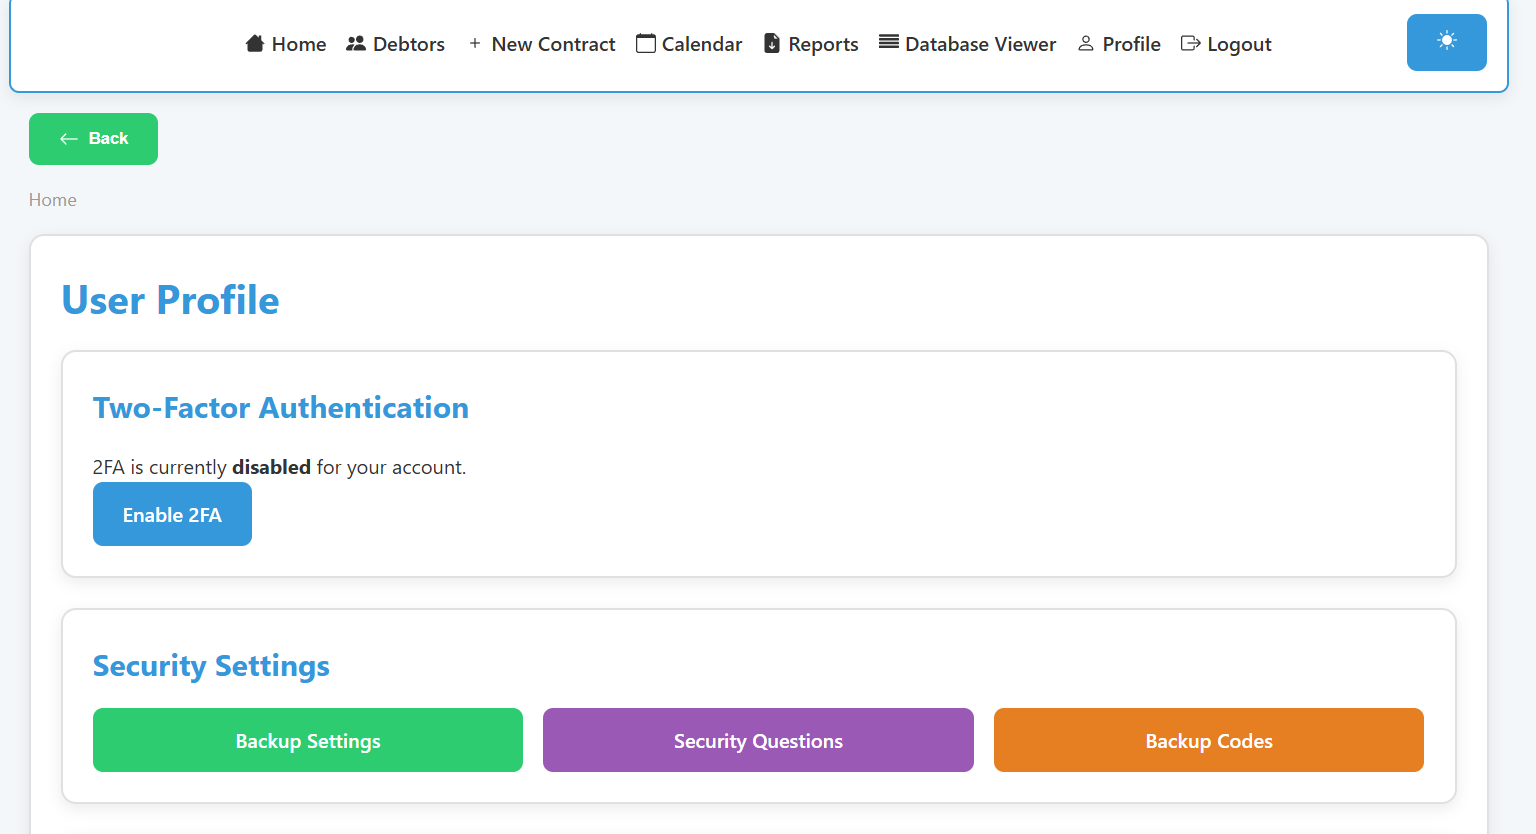Click the calendar icon in navbar
Screen dimensions: 1536x834
pyautogui.click(x=646, y=43)
